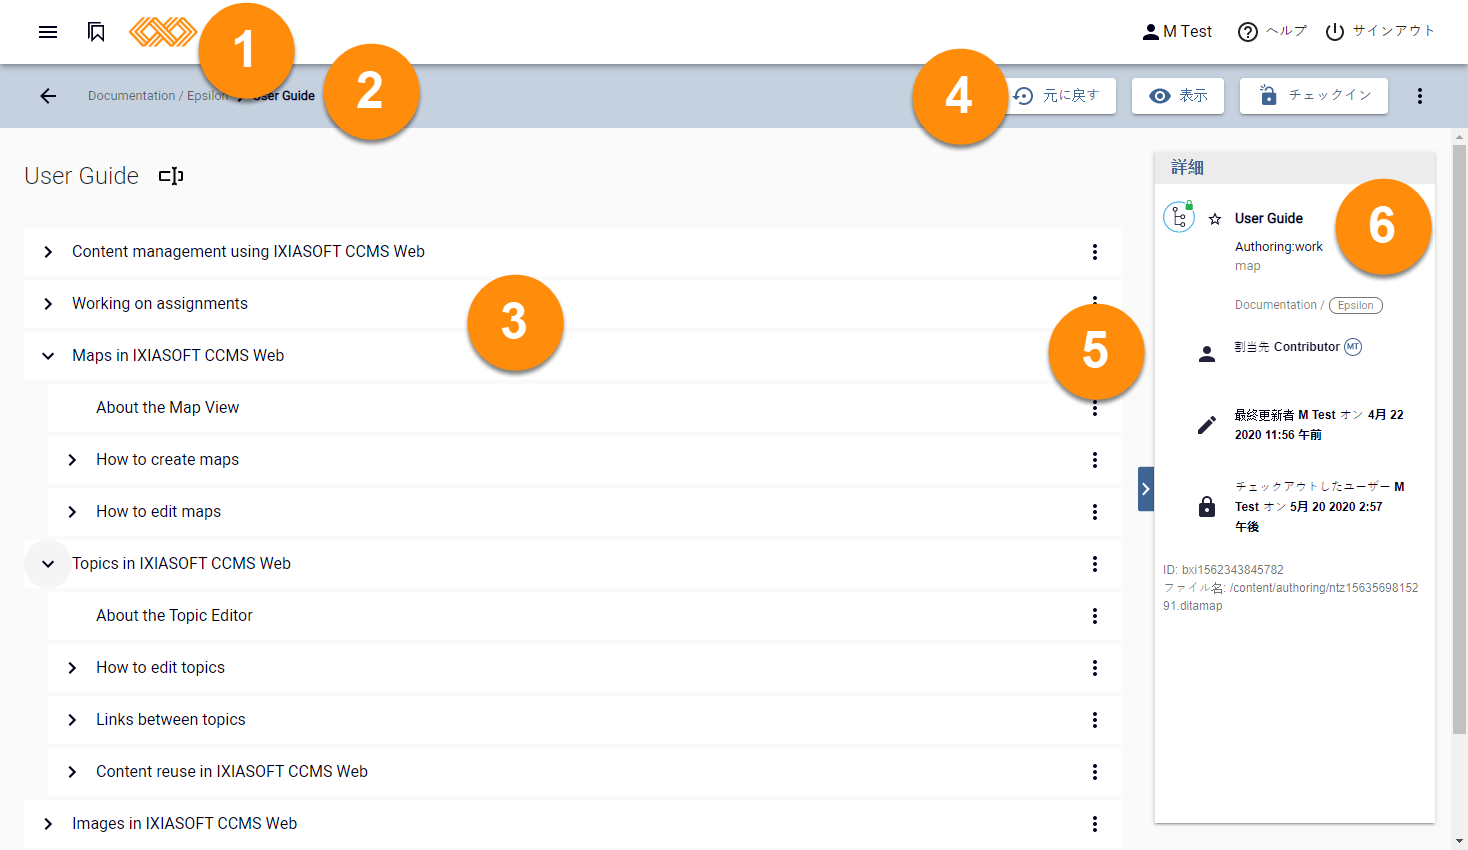Click the Authoring:work status text
The image size is (1468, 850).
[1279, 247]
